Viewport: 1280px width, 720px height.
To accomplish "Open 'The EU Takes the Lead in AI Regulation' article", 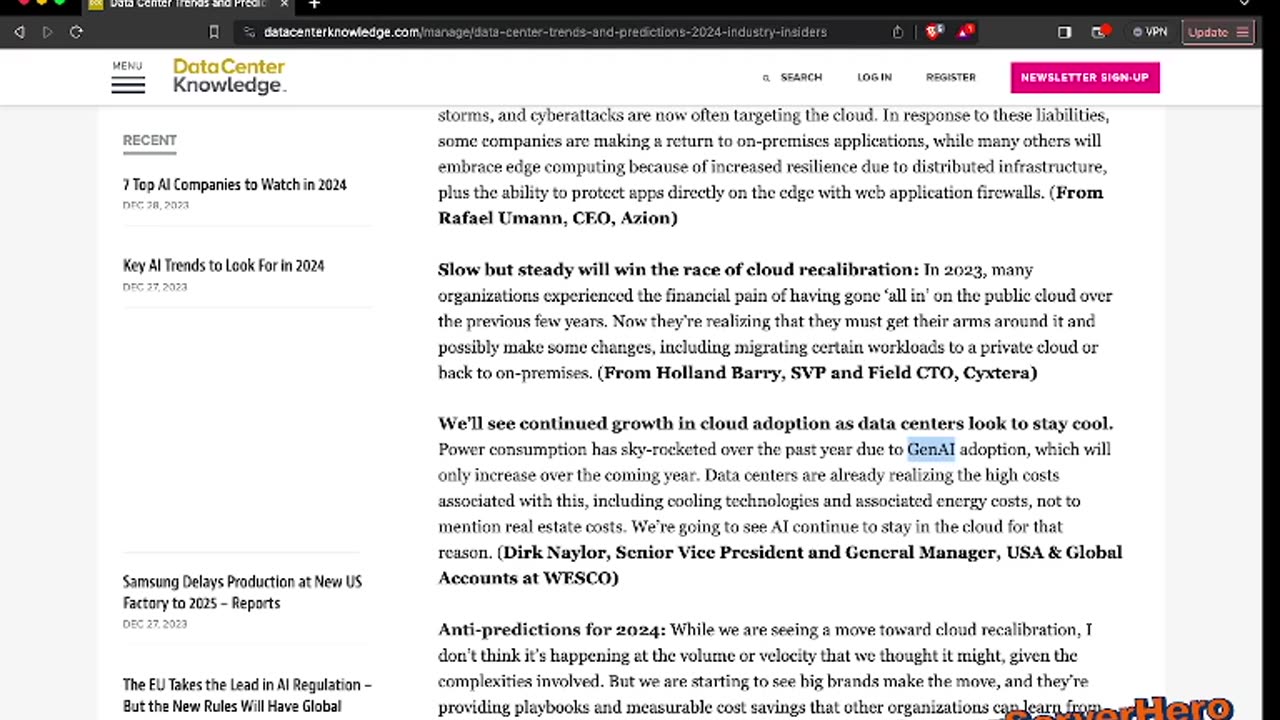I will coord(247,695).
